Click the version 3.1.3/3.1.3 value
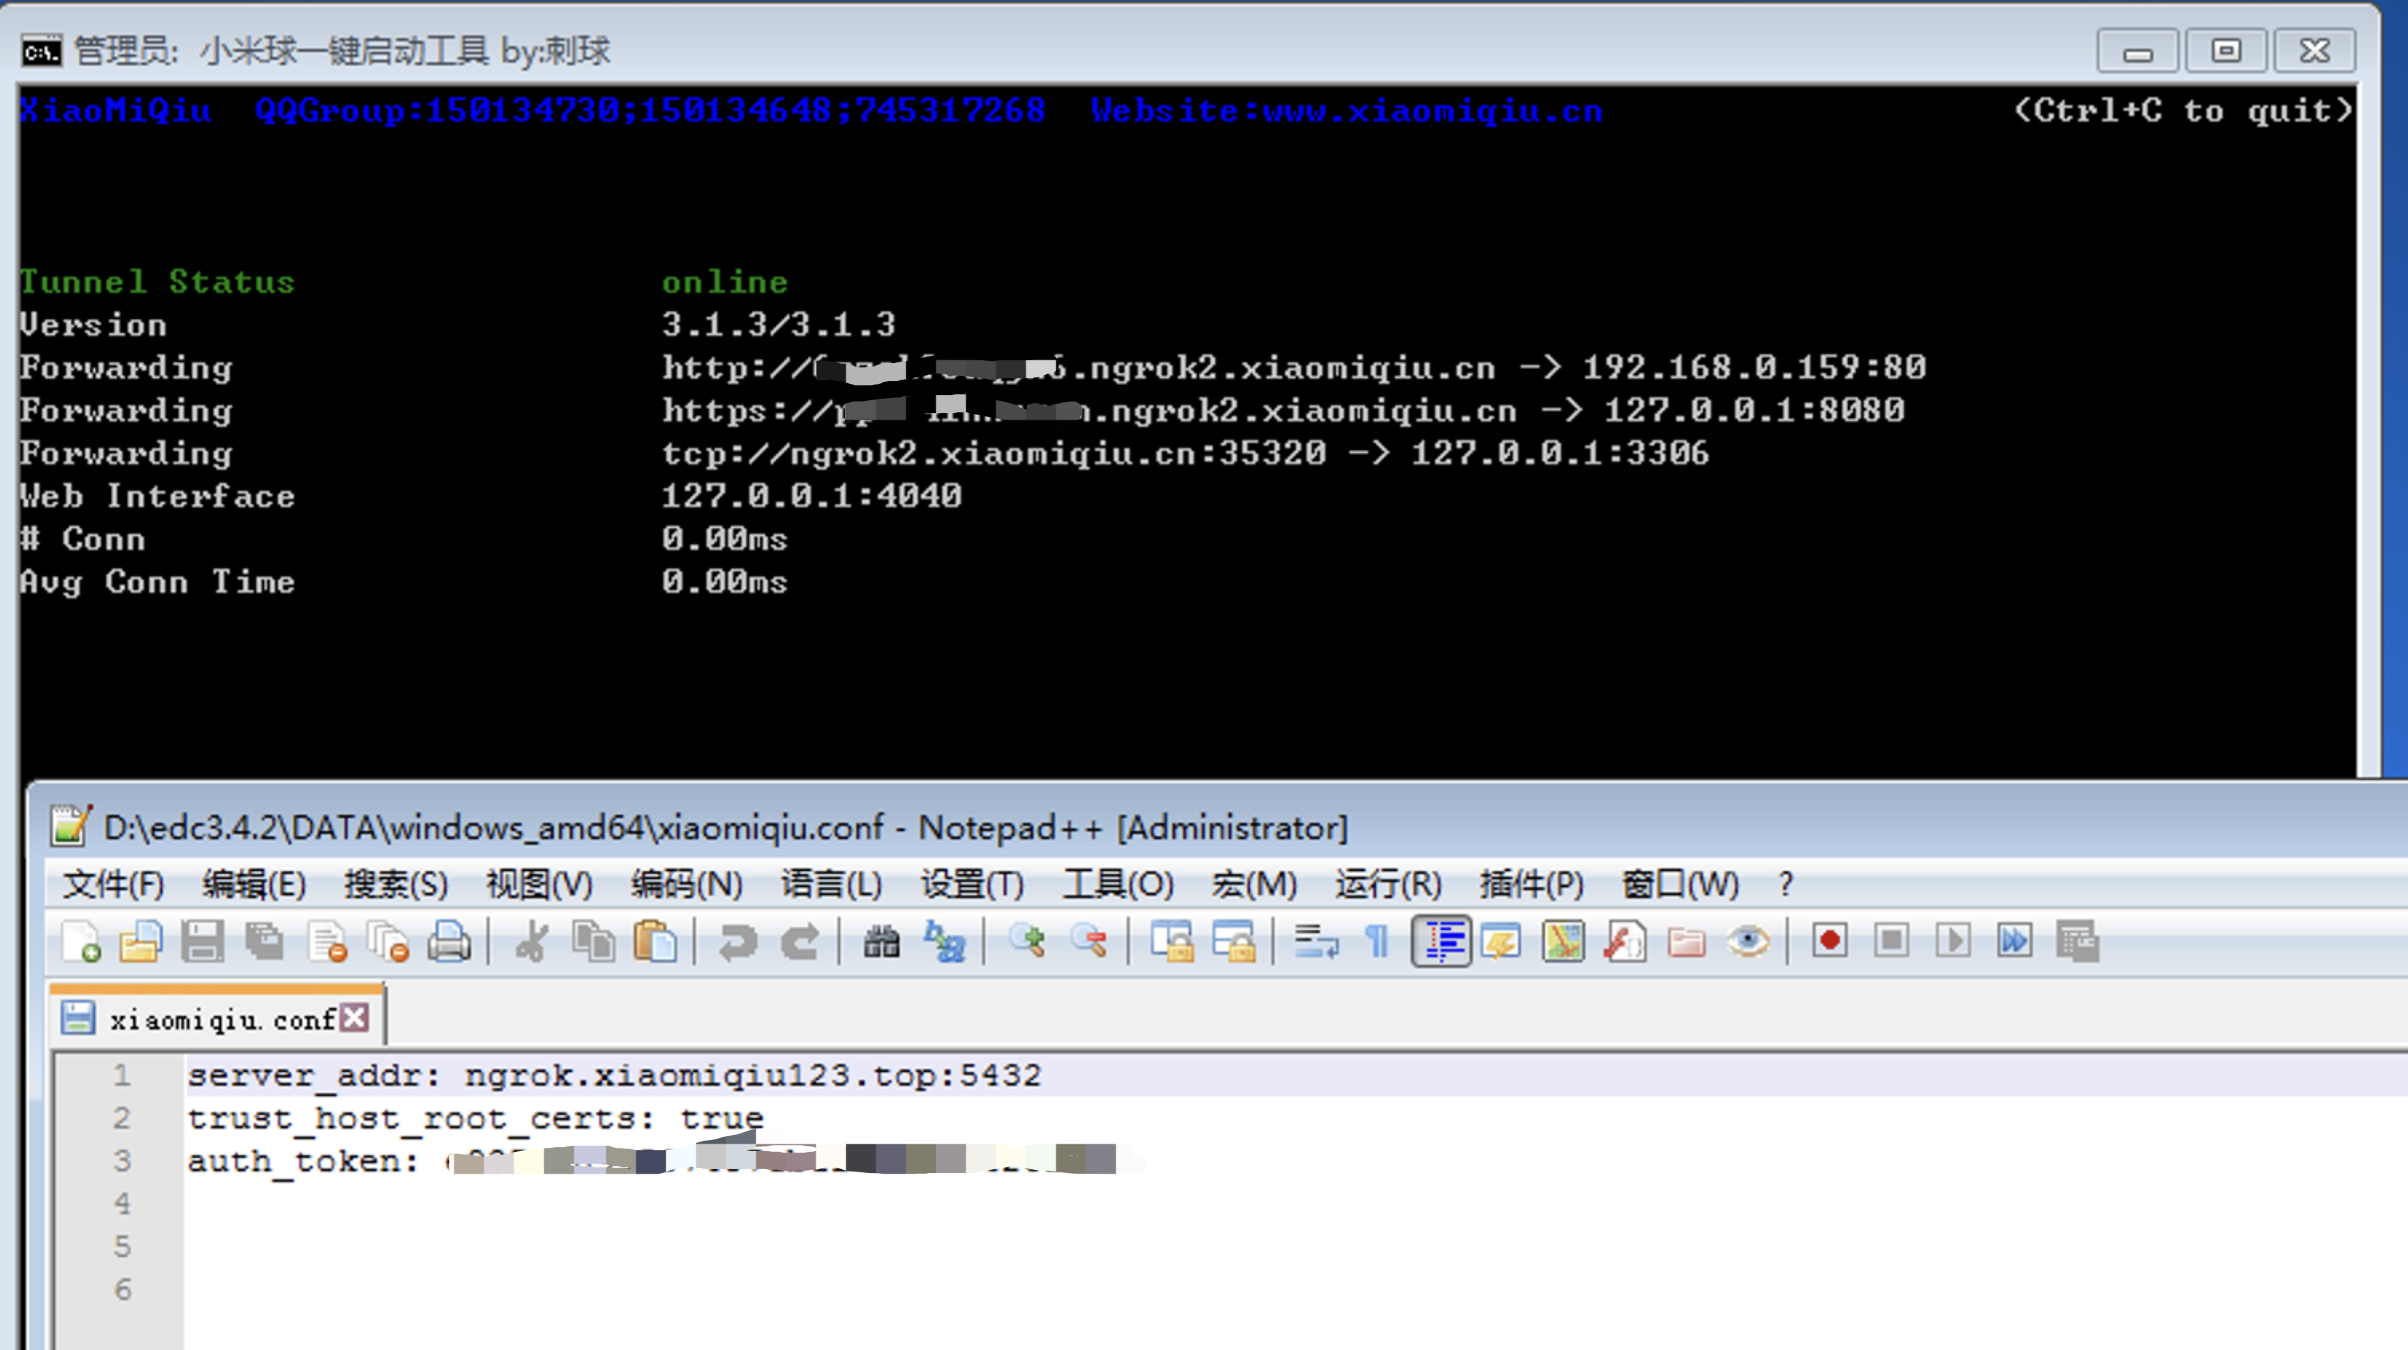The width and height of the screenshot is (2408, 1350). pos(779,325)
